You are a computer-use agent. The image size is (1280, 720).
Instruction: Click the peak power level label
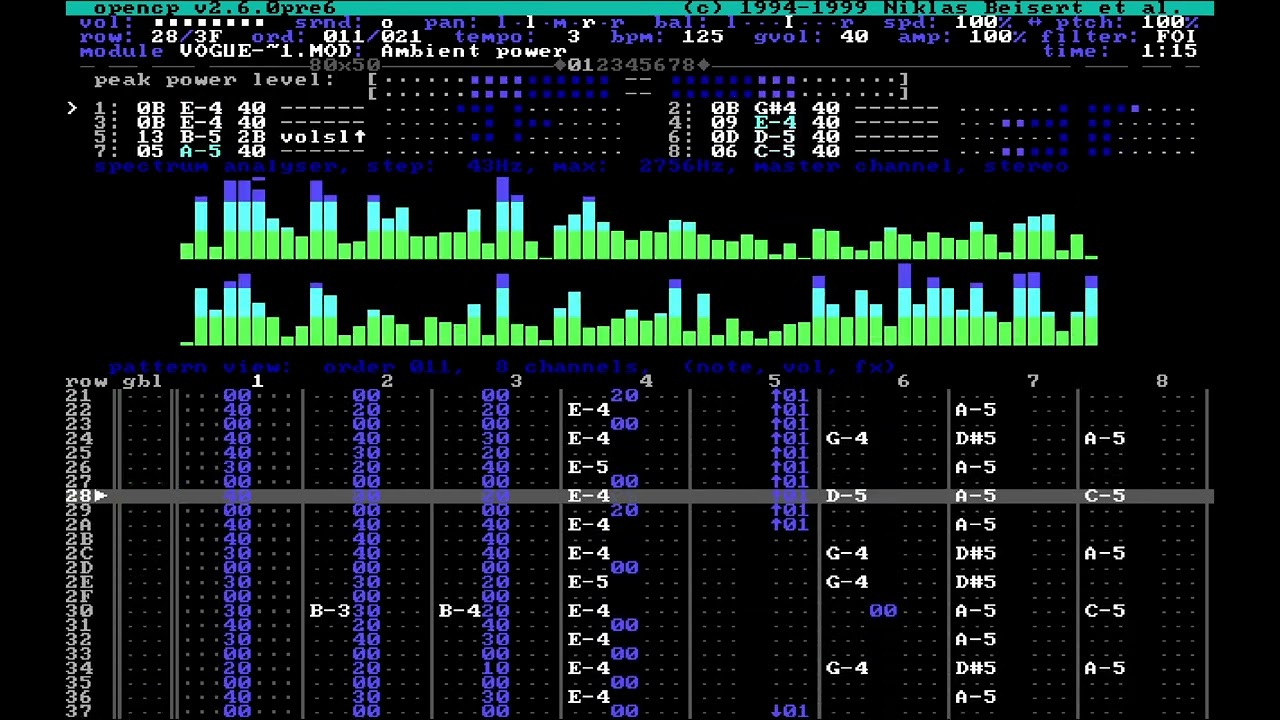[215, 80]
